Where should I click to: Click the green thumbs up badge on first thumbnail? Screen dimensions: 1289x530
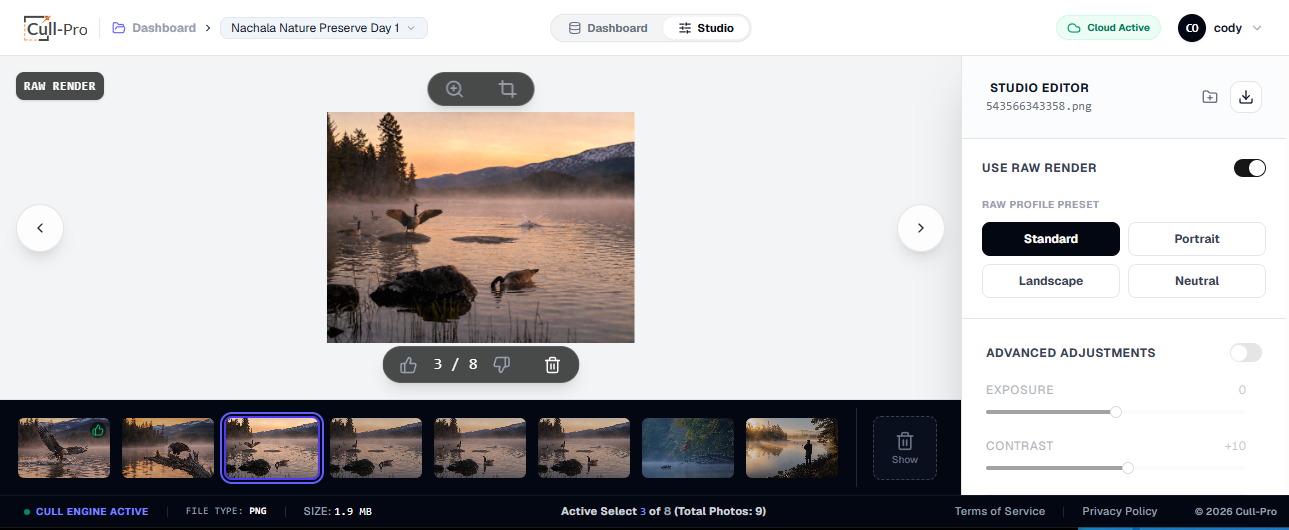click(x=98, y=430)
